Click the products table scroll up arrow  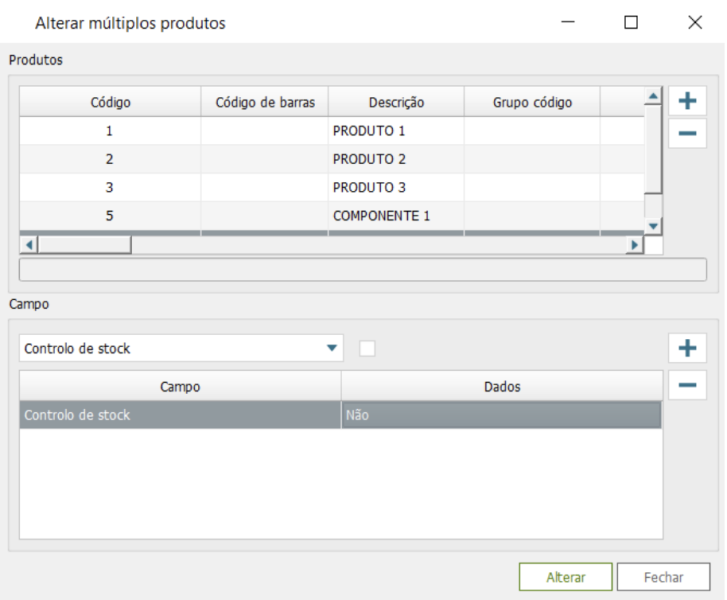coord(653,97)
